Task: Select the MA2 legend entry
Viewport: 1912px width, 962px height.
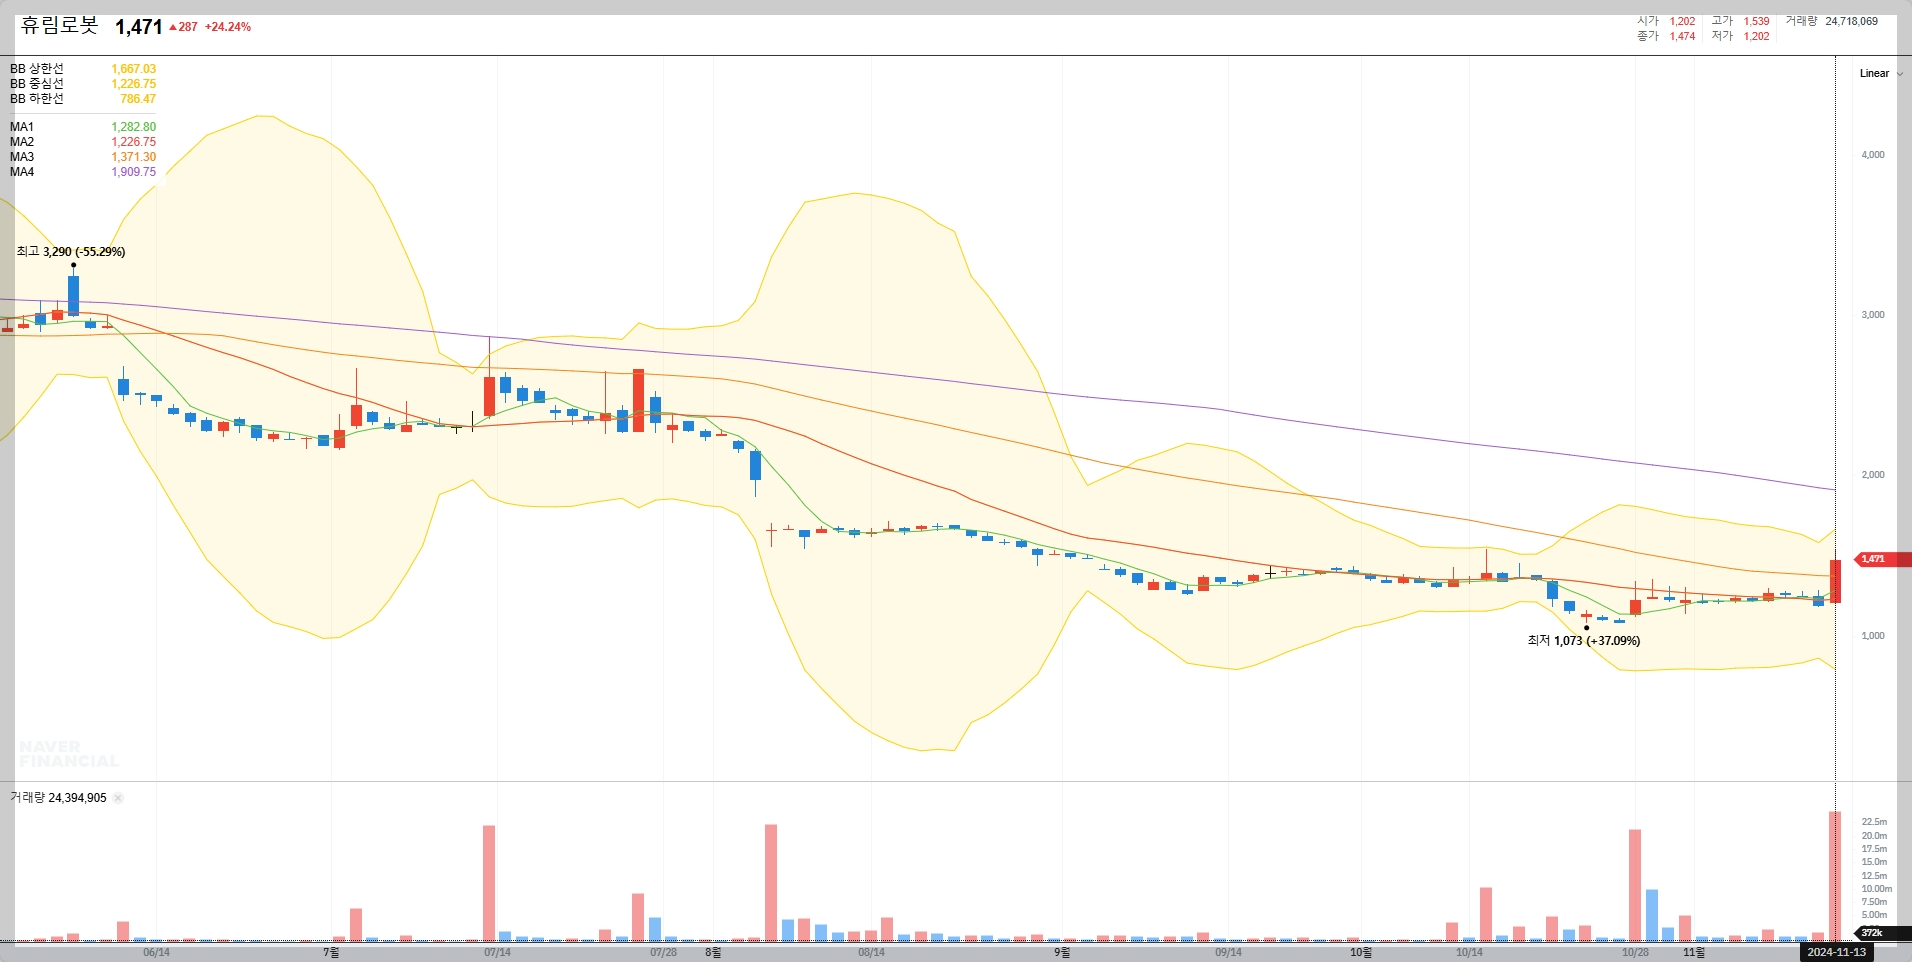Action: pos(22,142)
